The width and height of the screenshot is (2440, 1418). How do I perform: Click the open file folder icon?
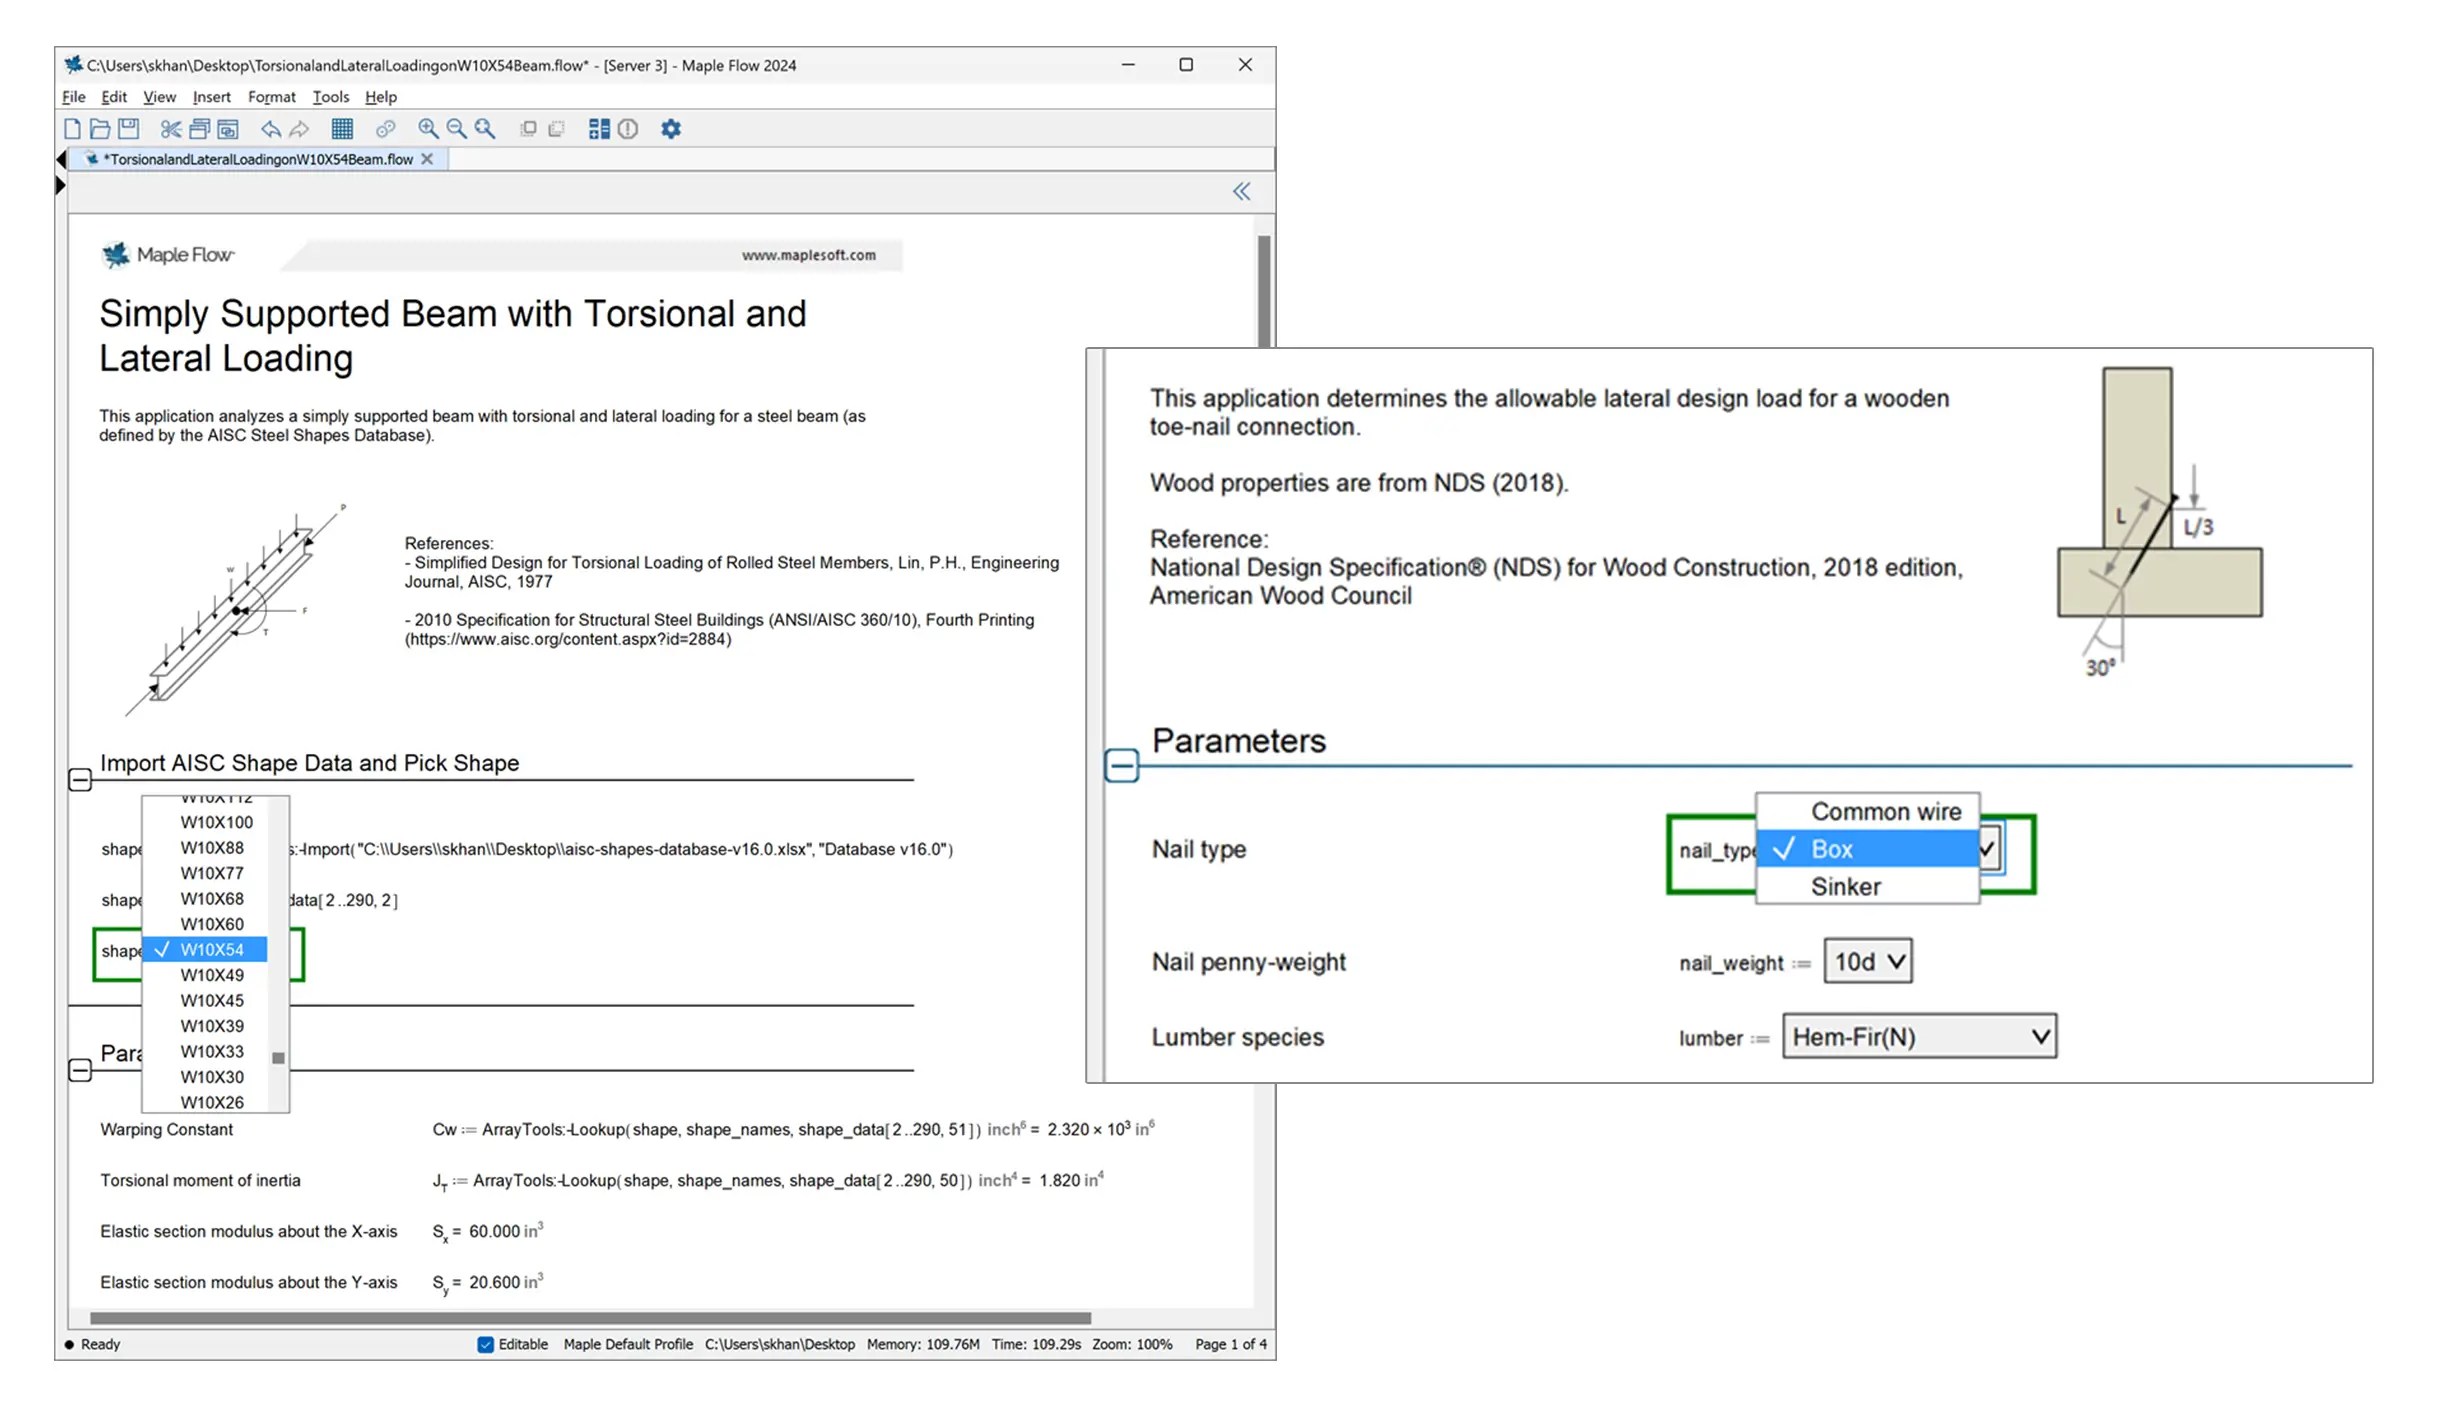[x=100, y=129]
